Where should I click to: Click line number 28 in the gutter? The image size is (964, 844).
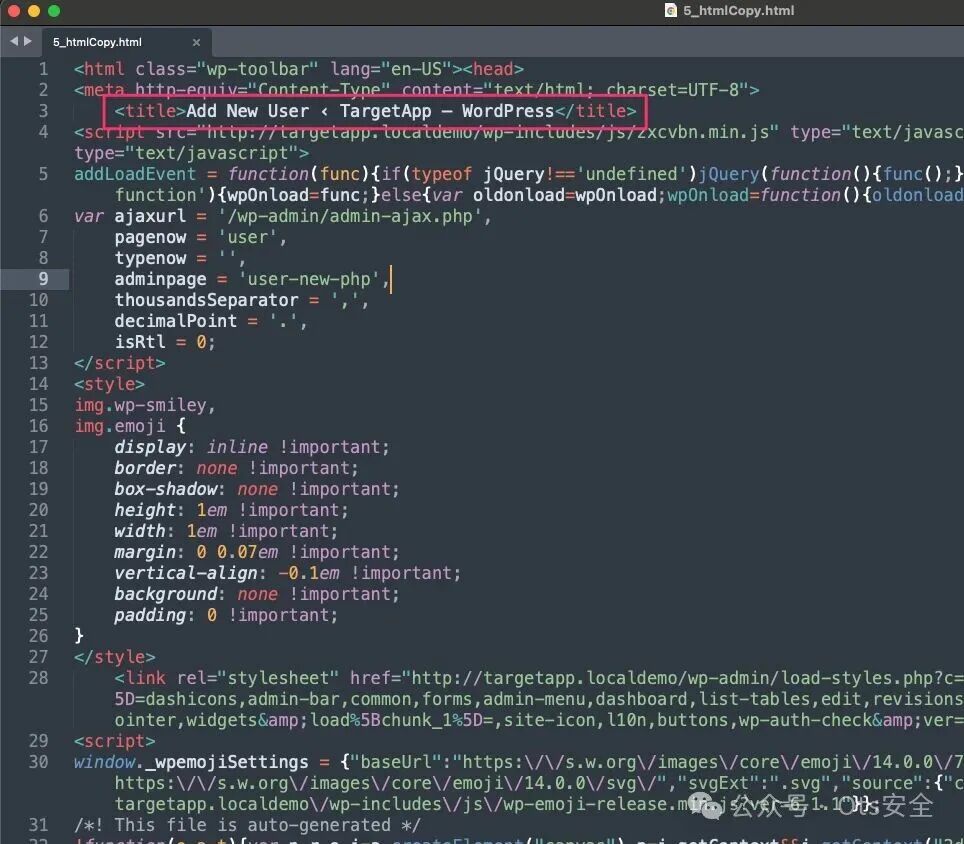[x=38, y=678]
